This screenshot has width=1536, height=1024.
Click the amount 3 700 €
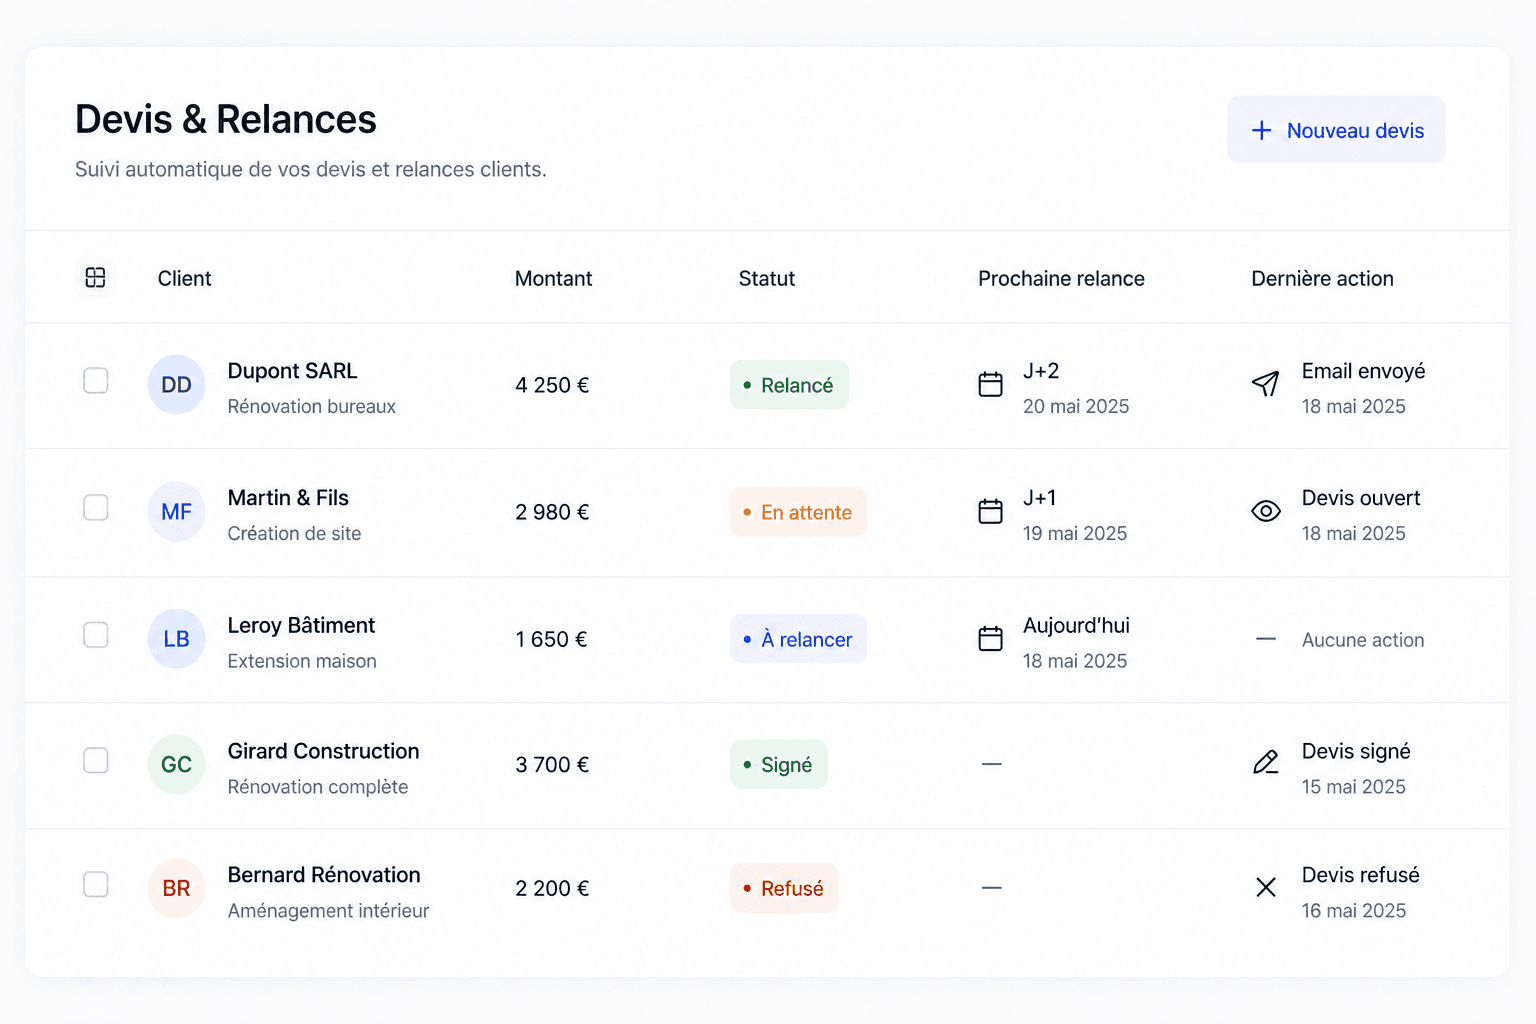[x=552, y=765]
